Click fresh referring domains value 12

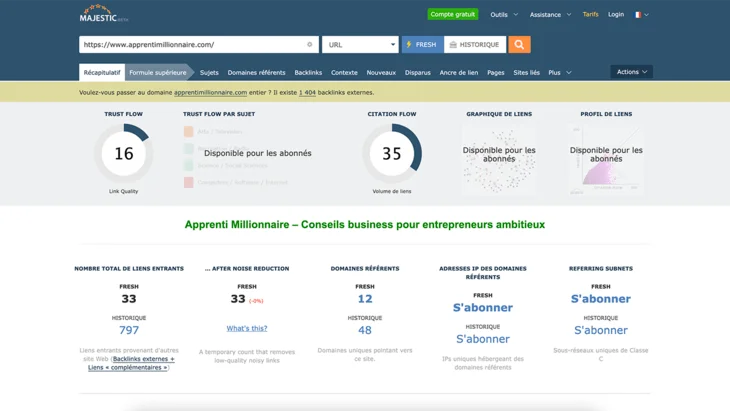(365, 299)
